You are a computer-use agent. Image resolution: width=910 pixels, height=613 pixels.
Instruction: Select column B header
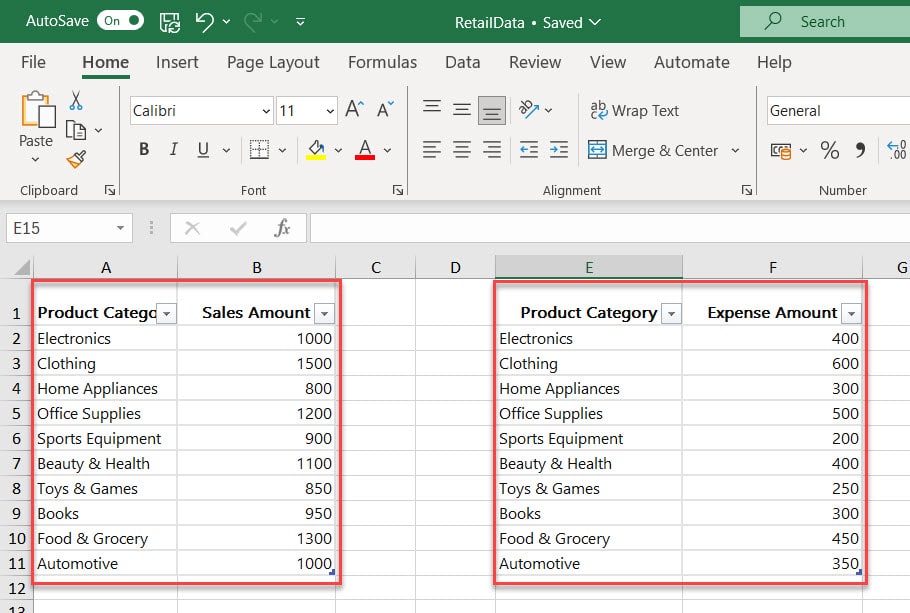tap(257, 268)
